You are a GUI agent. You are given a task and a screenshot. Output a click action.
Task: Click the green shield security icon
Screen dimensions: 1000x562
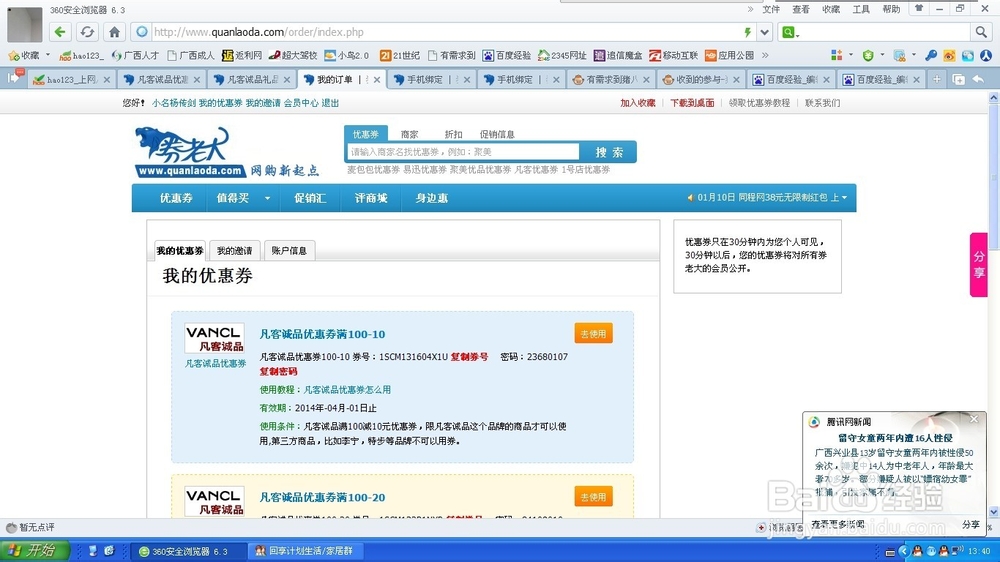868,55
